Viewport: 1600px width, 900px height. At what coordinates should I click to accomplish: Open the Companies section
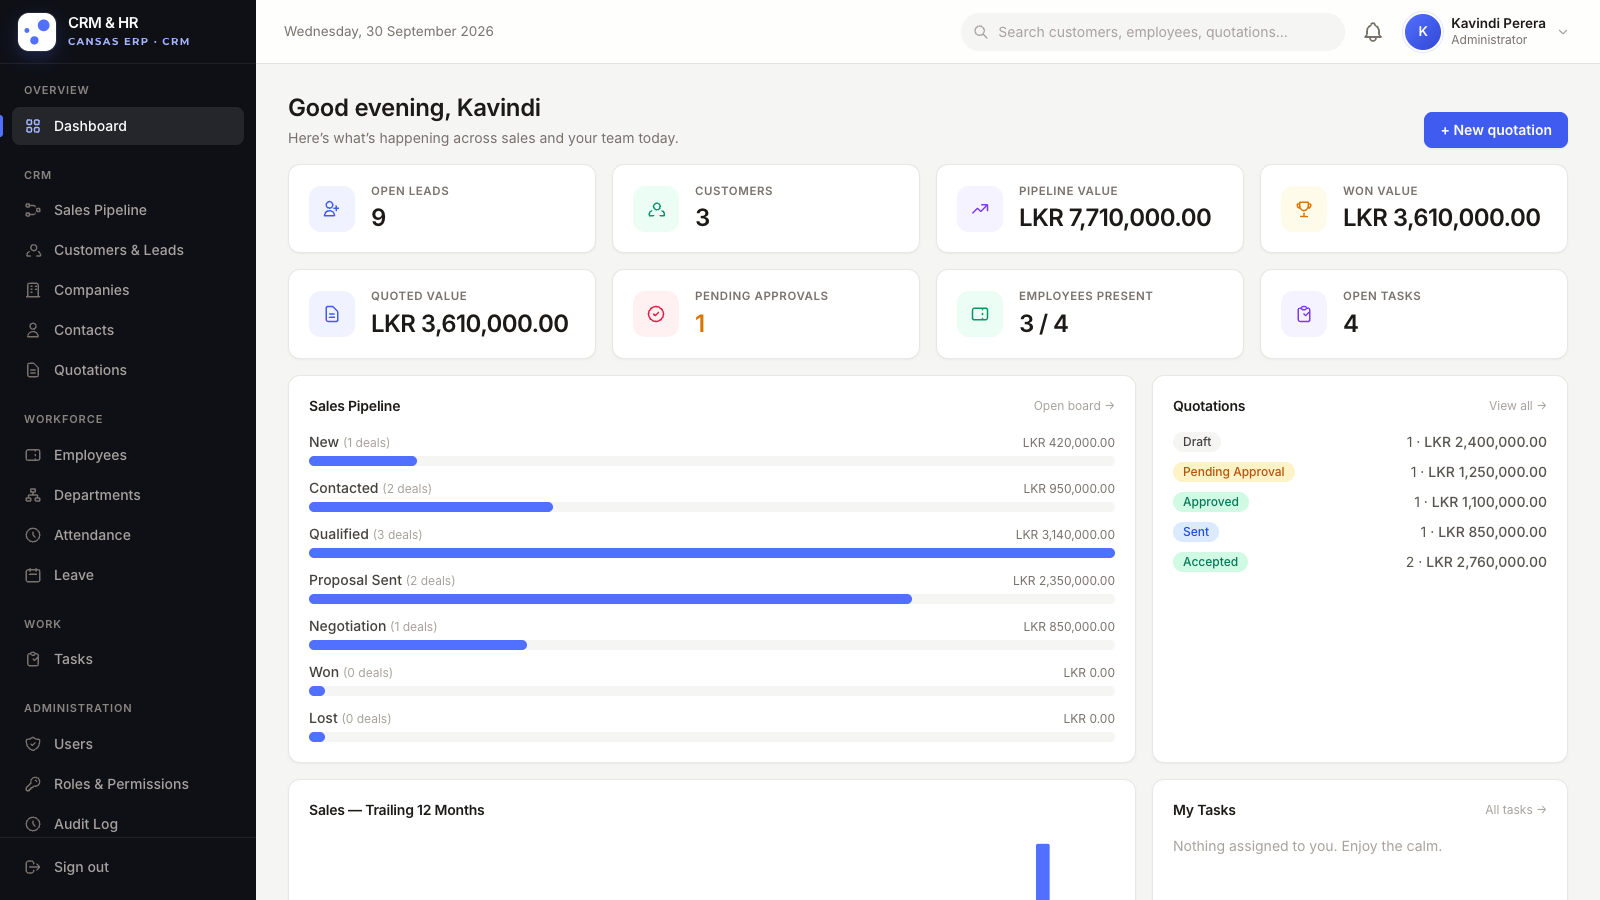(128, 290)
